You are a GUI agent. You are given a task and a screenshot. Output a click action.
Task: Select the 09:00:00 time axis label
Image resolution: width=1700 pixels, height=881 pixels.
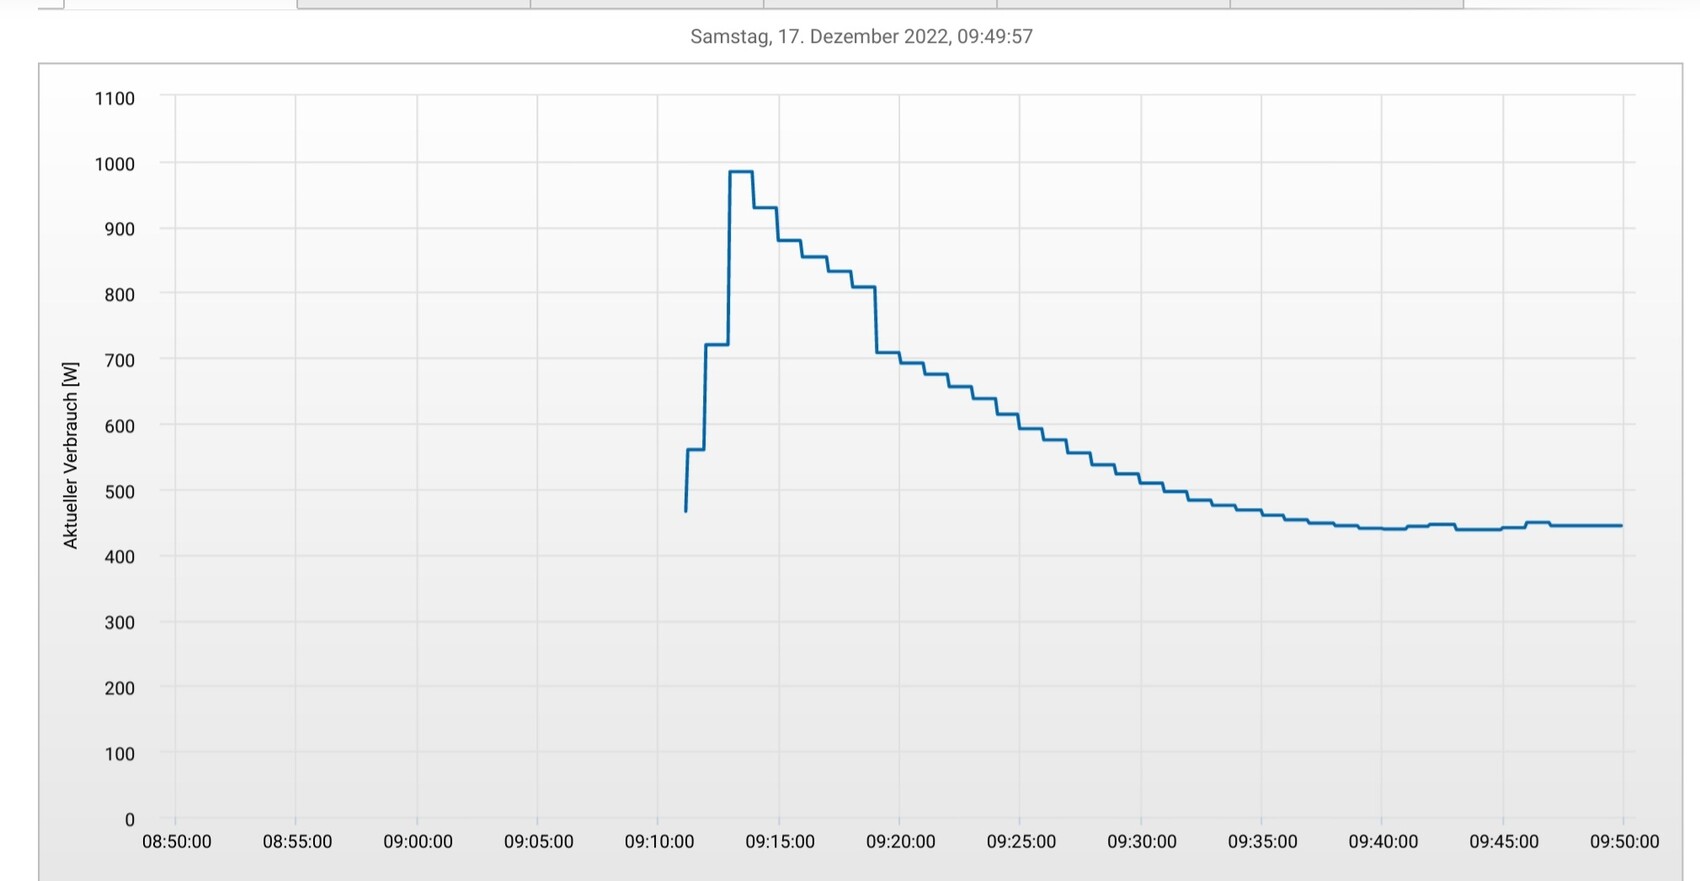pyautogui.click(x=418, y=842)
